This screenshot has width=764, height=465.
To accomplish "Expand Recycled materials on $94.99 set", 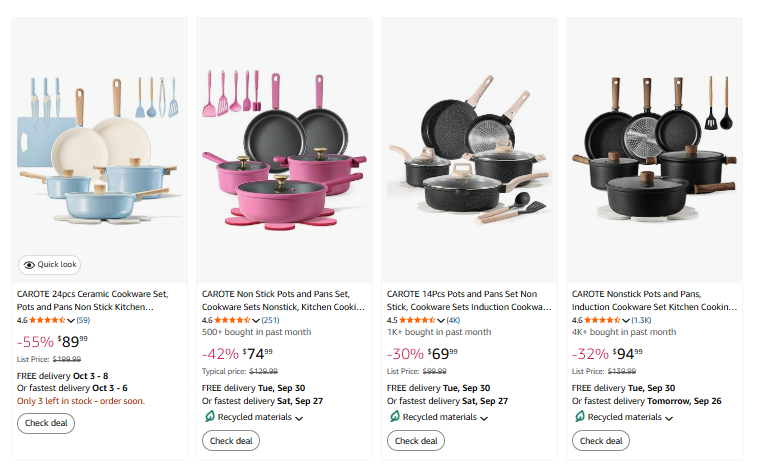I will pyautogui.click(x=669, y=418).
